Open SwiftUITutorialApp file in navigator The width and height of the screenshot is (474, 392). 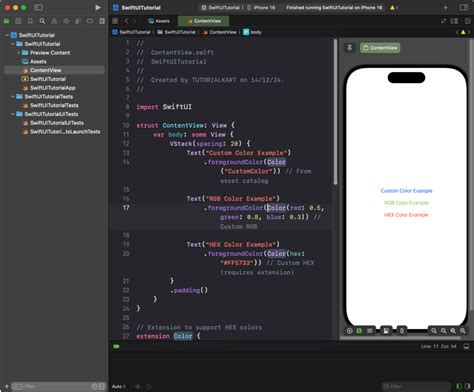click(53, 88)
